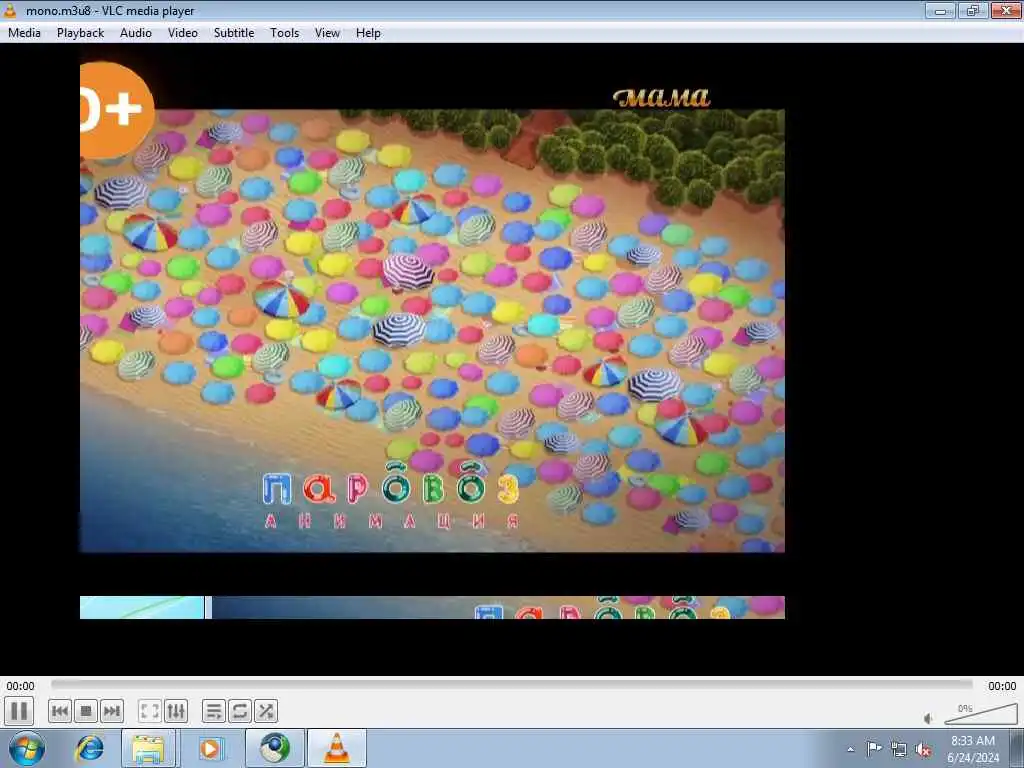Click muted volume tray icon
The height and width of the screenshot is (768, 1024).
coord(923,749)
